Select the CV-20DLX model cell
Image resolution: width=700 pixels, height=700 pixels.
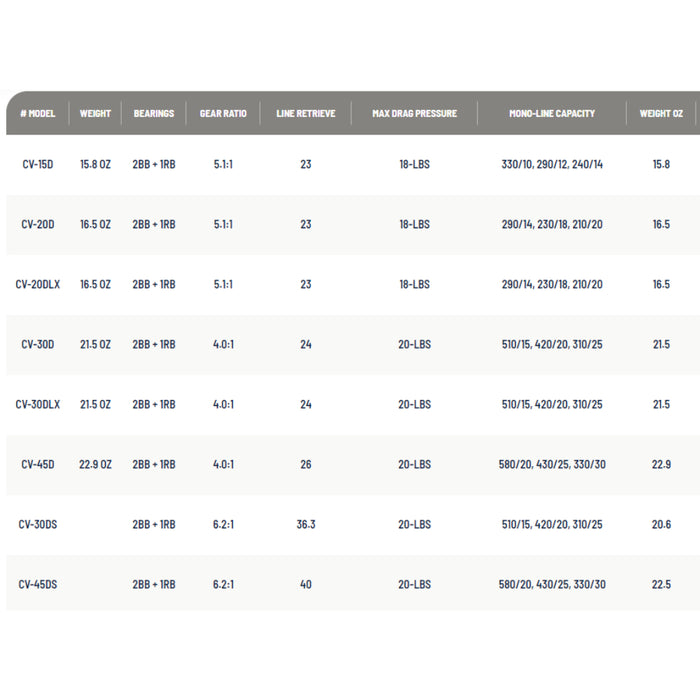click(x=38, y=284)
